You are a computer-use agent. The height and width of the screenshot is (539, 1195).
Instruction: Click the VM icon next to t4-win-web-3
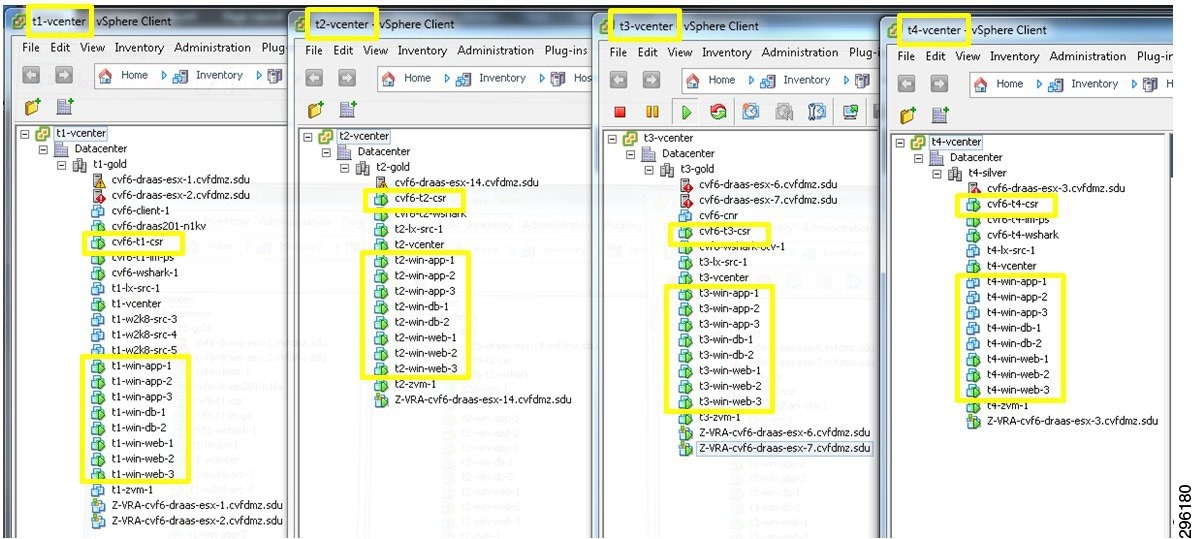click(x=973, y=390)
